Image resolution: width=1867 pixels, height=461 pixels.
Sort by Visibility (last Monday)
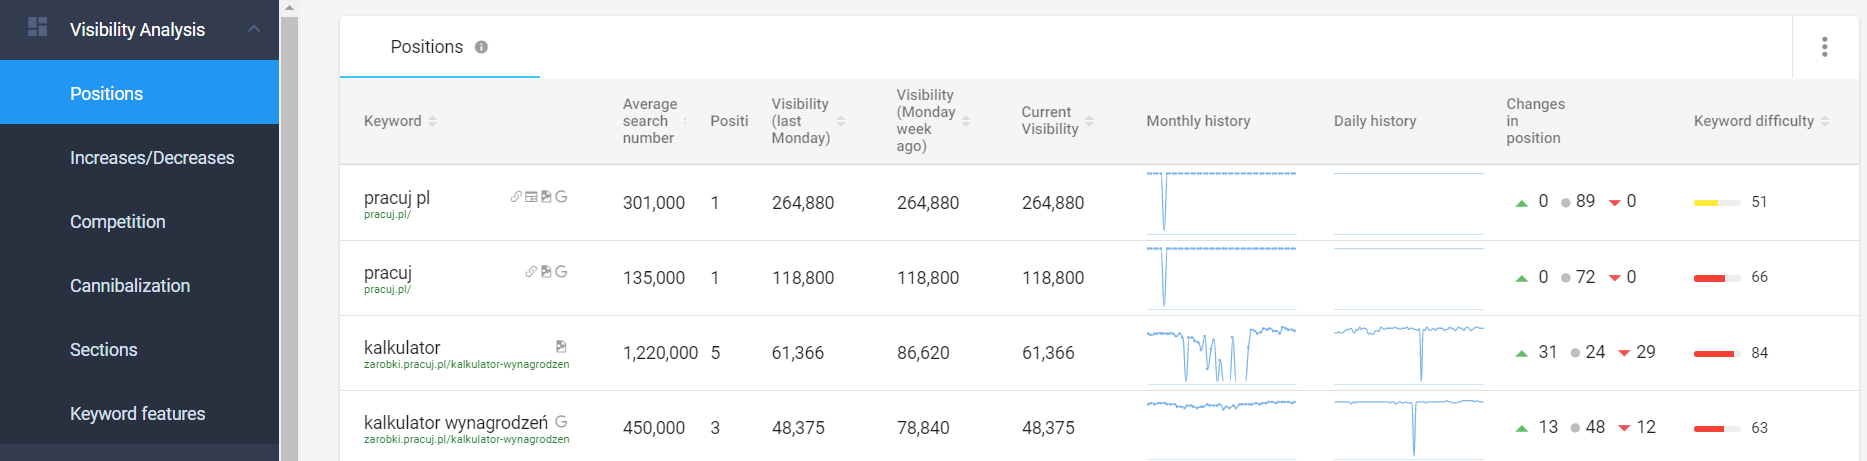(x=841, y=121)
